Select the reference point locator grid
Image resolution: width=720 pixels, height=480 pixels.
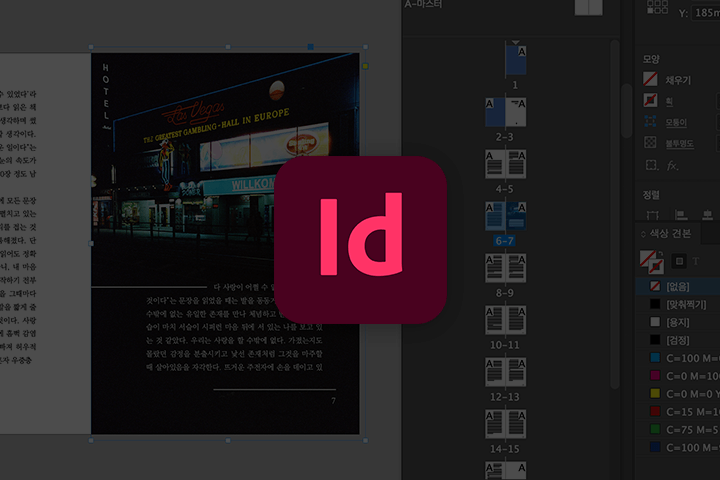pos(657,6)
